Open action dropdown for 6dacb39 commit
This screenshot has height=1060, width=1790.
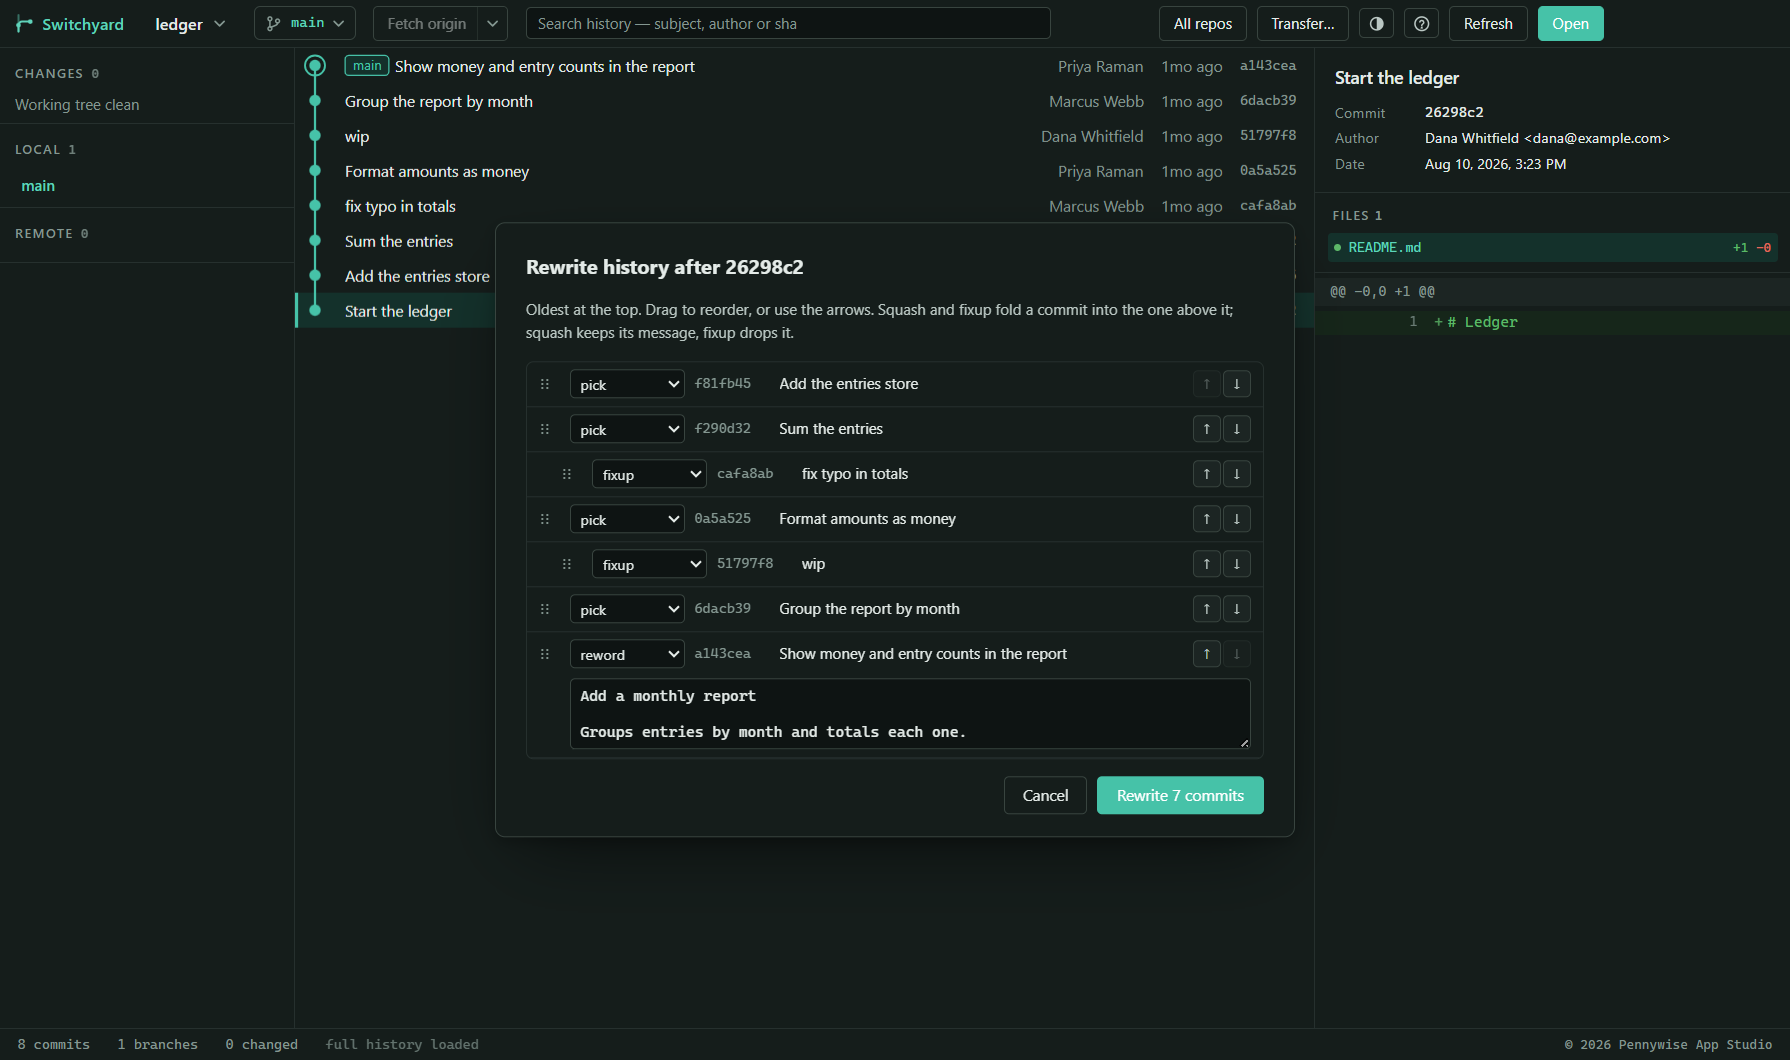click(627, 609)
